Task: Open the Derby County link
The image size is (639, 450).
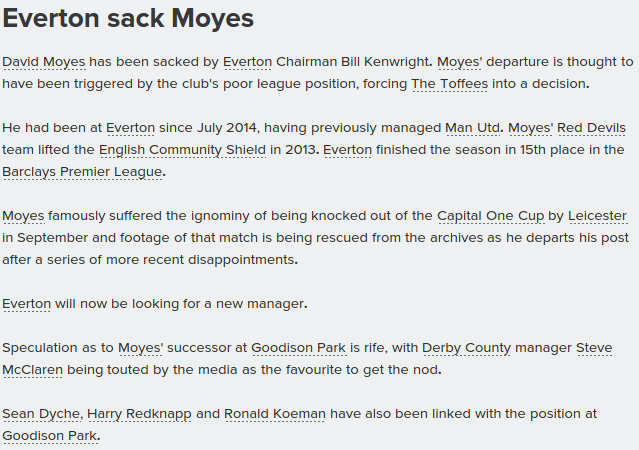Action: click(466, 348)
